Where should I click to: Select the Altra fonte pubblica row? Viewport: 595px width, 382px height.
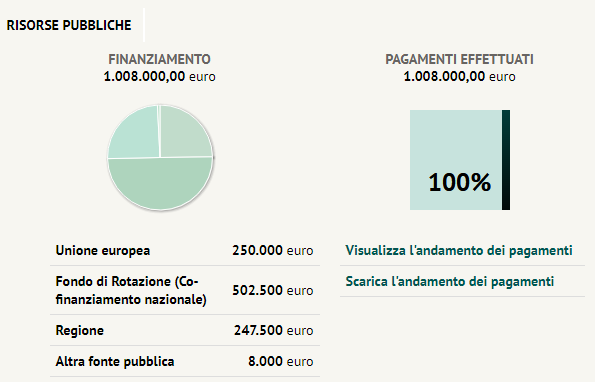(x=185, y=361)
